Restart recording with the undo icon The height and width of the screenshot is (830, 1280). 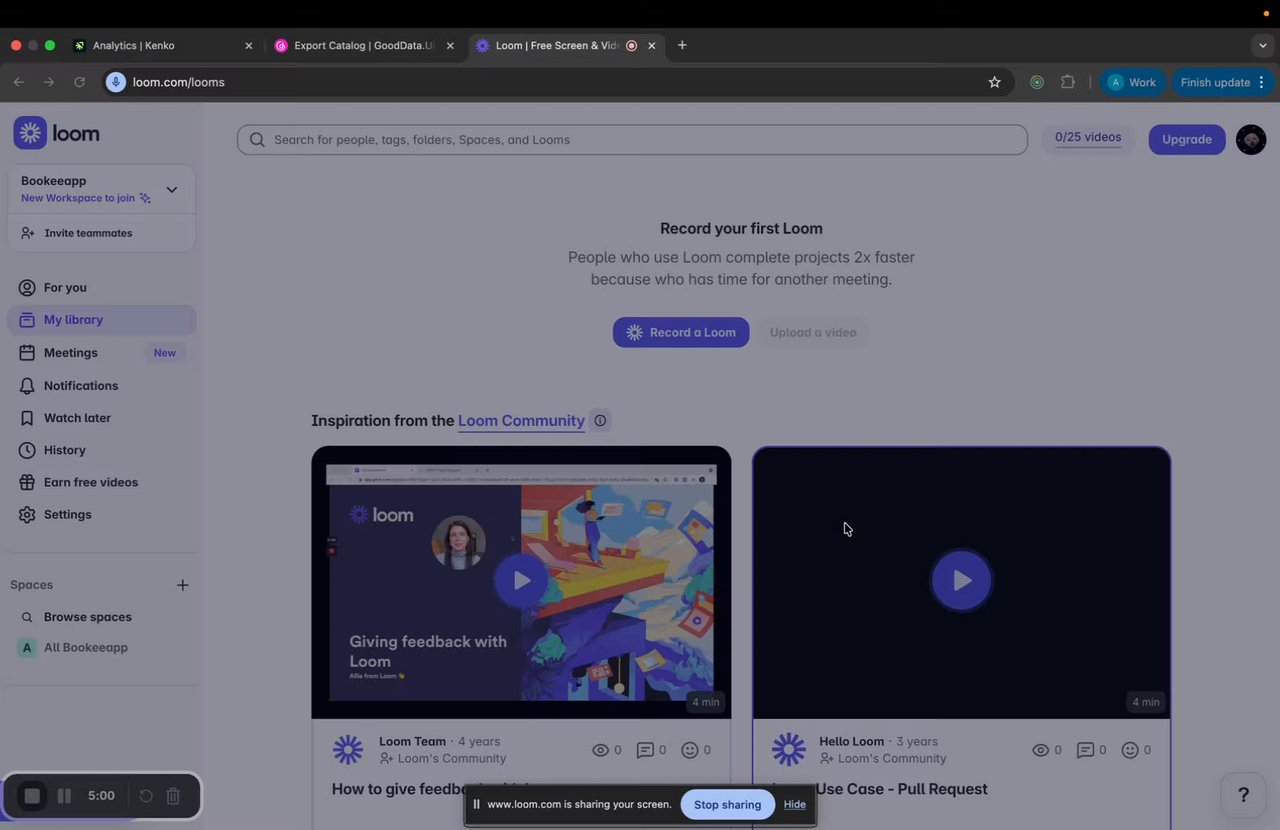[146, 796]
